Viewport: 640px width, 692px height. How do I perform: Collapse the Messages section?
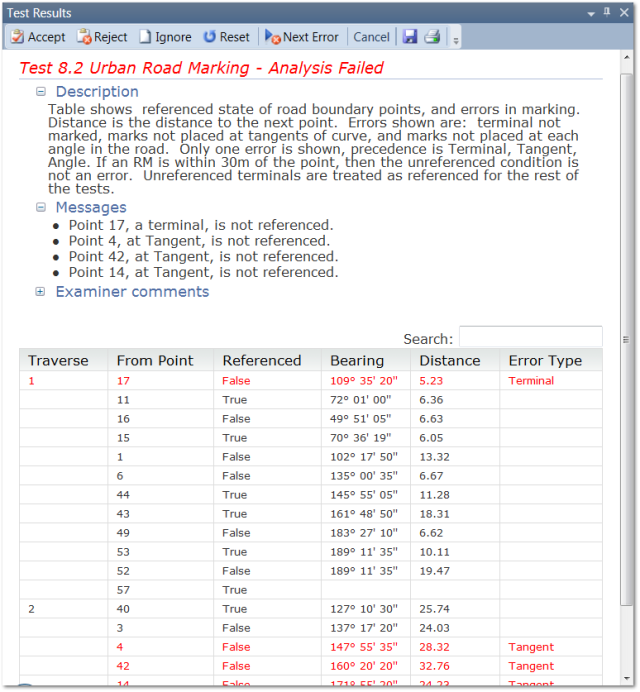[x=41, y=207]
